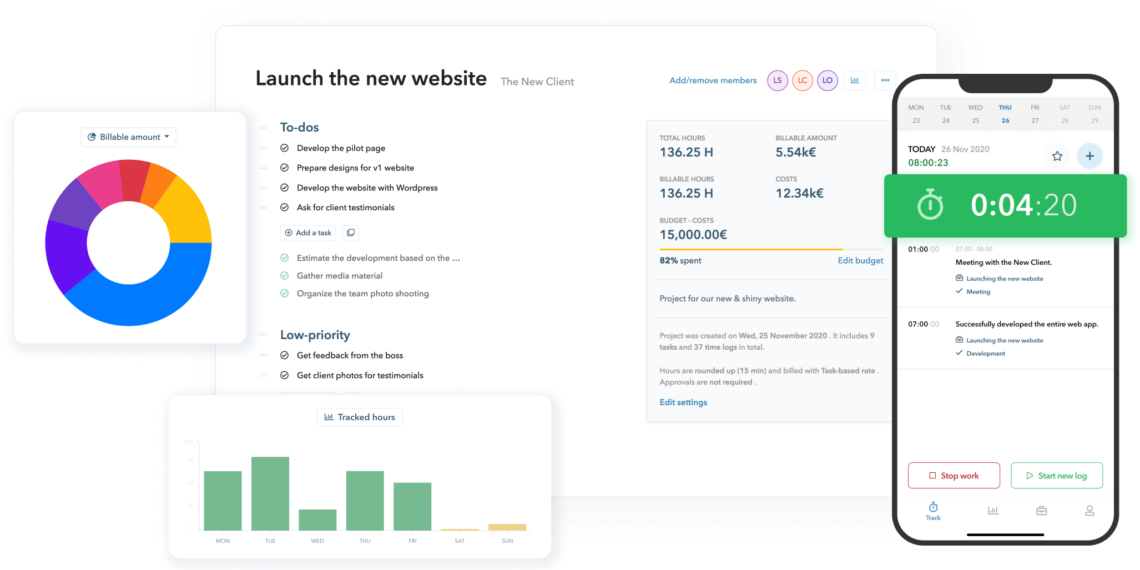Select MON 23 in phone calendar

pyautogui.click(x=916, y=114)
